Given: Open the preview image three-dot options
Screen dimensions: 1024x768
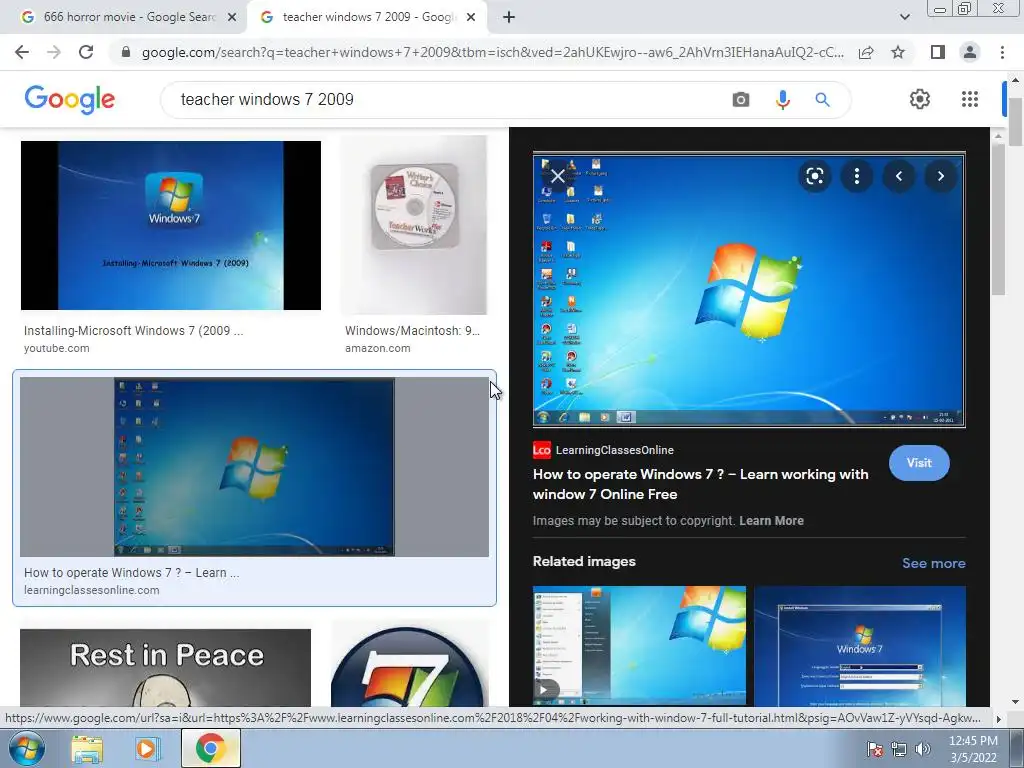Looking at the screenshot, I should point(856,176).
